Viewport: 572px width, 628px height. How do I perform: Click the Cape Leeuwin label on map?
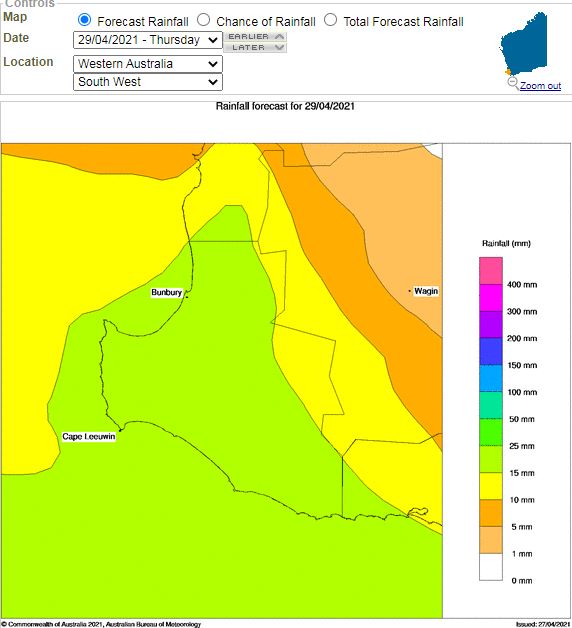(89, 437)
